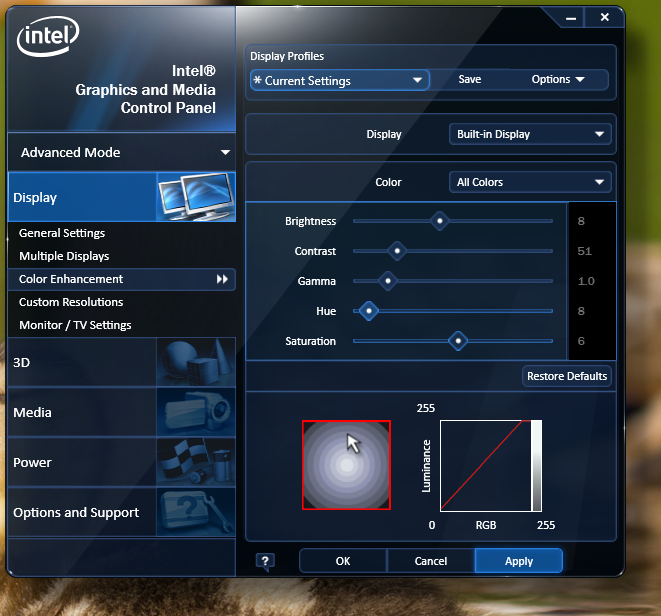Minimize the Intel control panel window

[571, 18]
